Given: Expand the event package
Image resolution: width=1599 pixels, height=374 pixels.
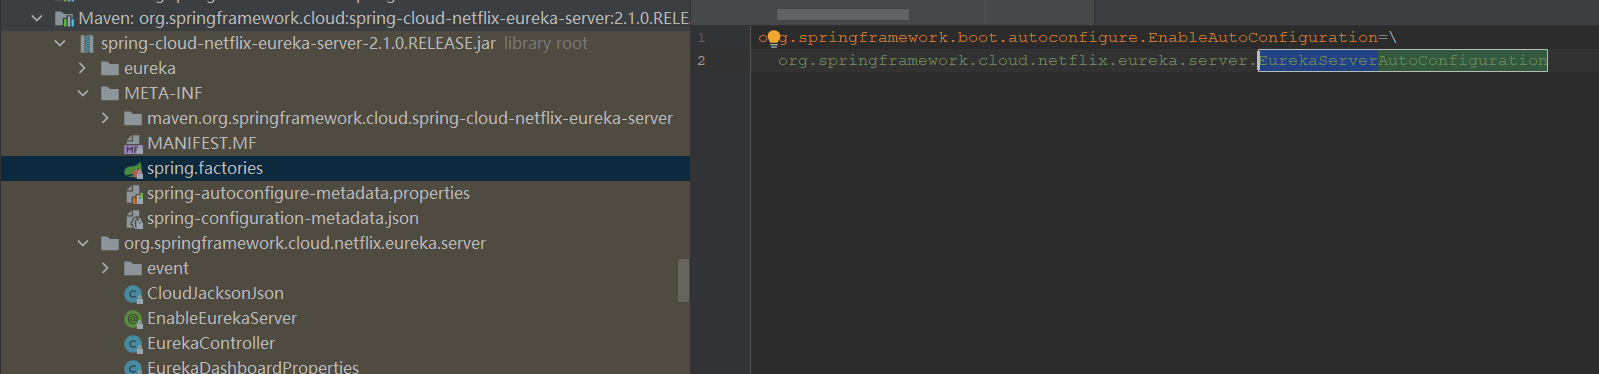Looking at the screenshot, I should pos(106,268).
